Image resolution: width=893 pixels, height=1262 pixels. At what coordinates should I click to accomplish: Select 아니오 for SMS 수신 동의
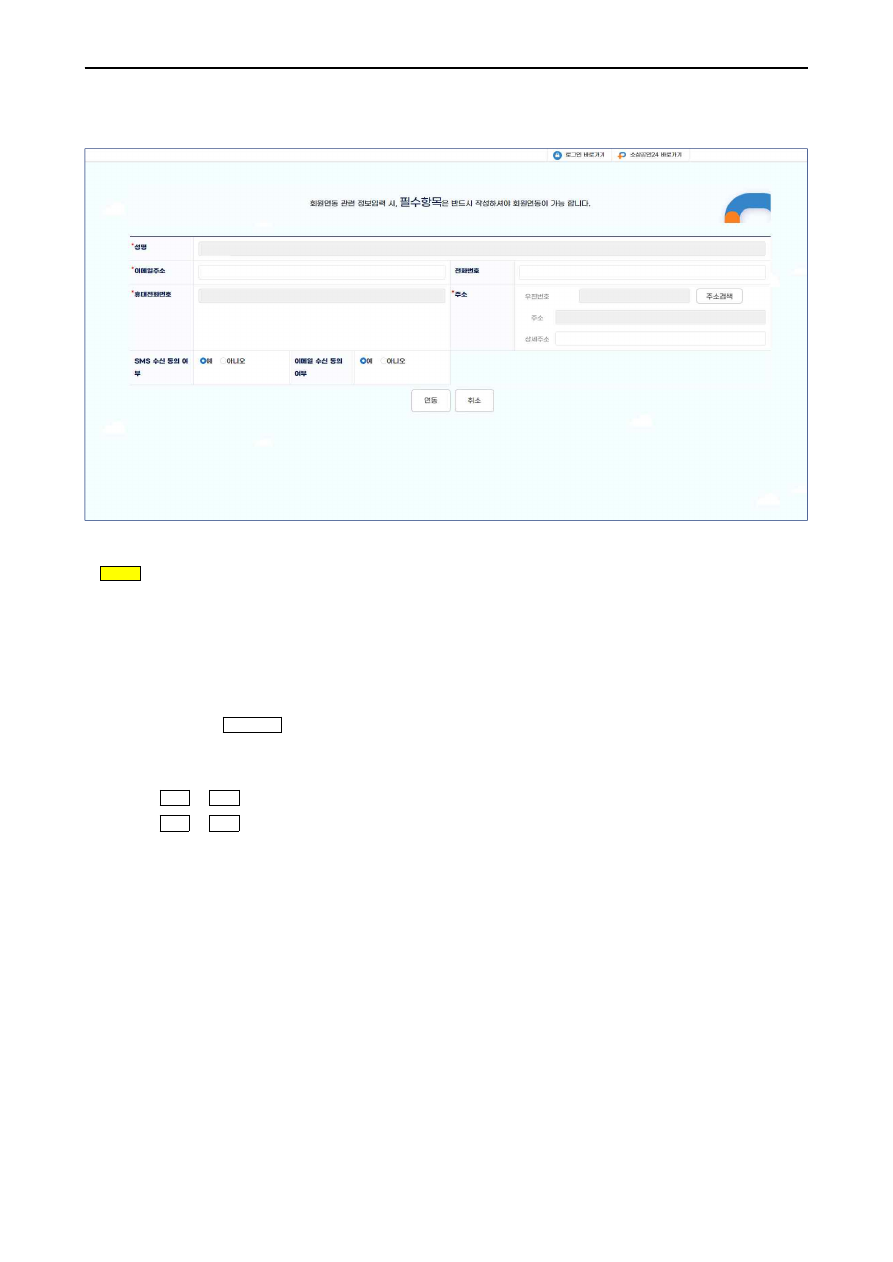point(223,360)
